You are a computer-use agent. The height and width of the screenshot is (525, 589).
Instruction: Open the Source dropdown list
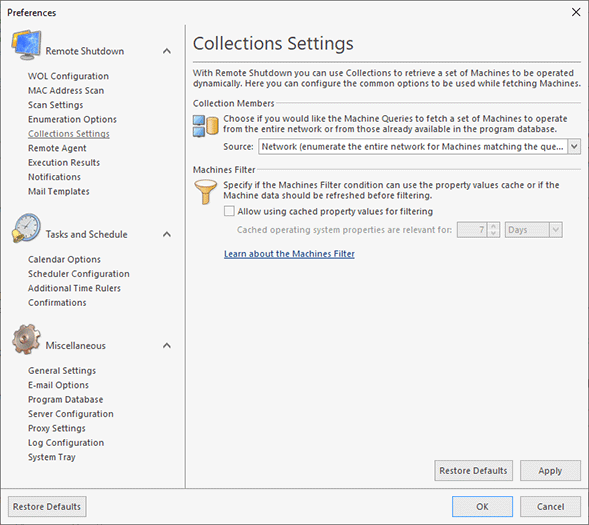(574, 146)
